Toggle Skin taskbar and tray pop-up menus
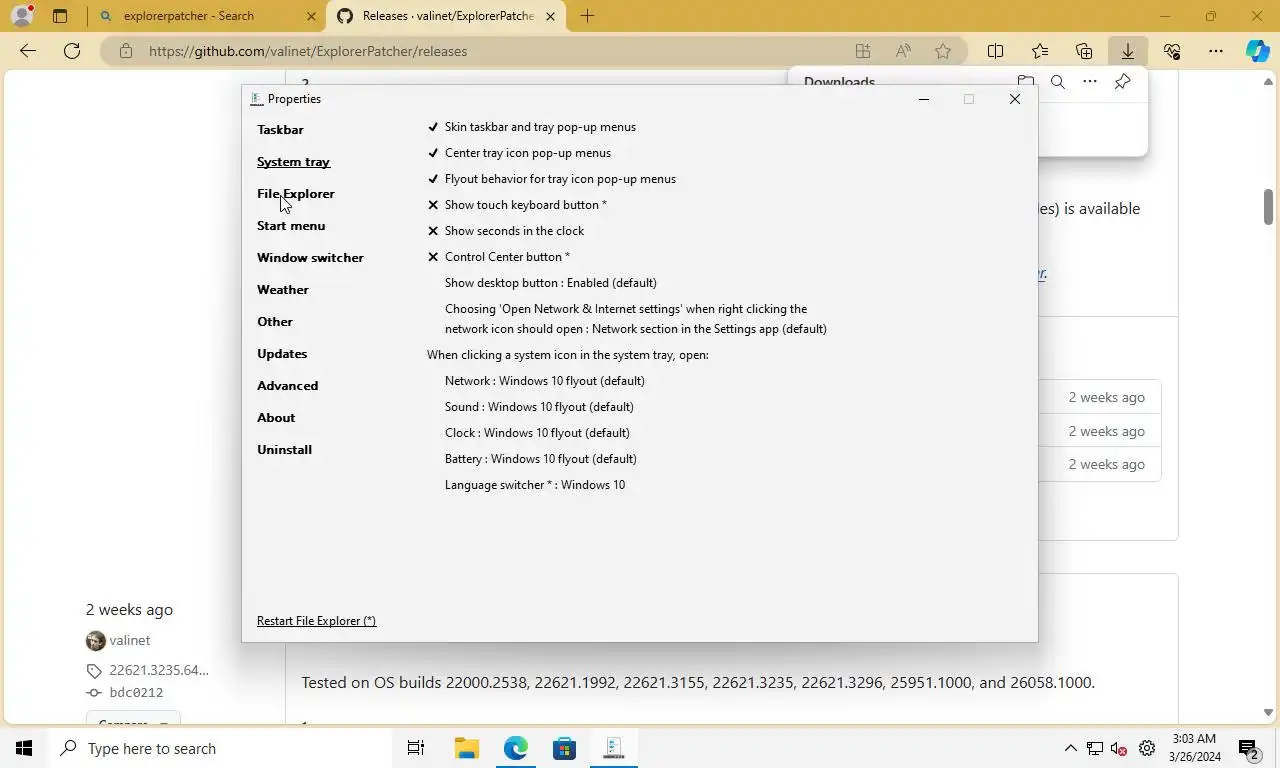Screen dimensions: 1280x768 pyautogui.click(x=532, y=127)
